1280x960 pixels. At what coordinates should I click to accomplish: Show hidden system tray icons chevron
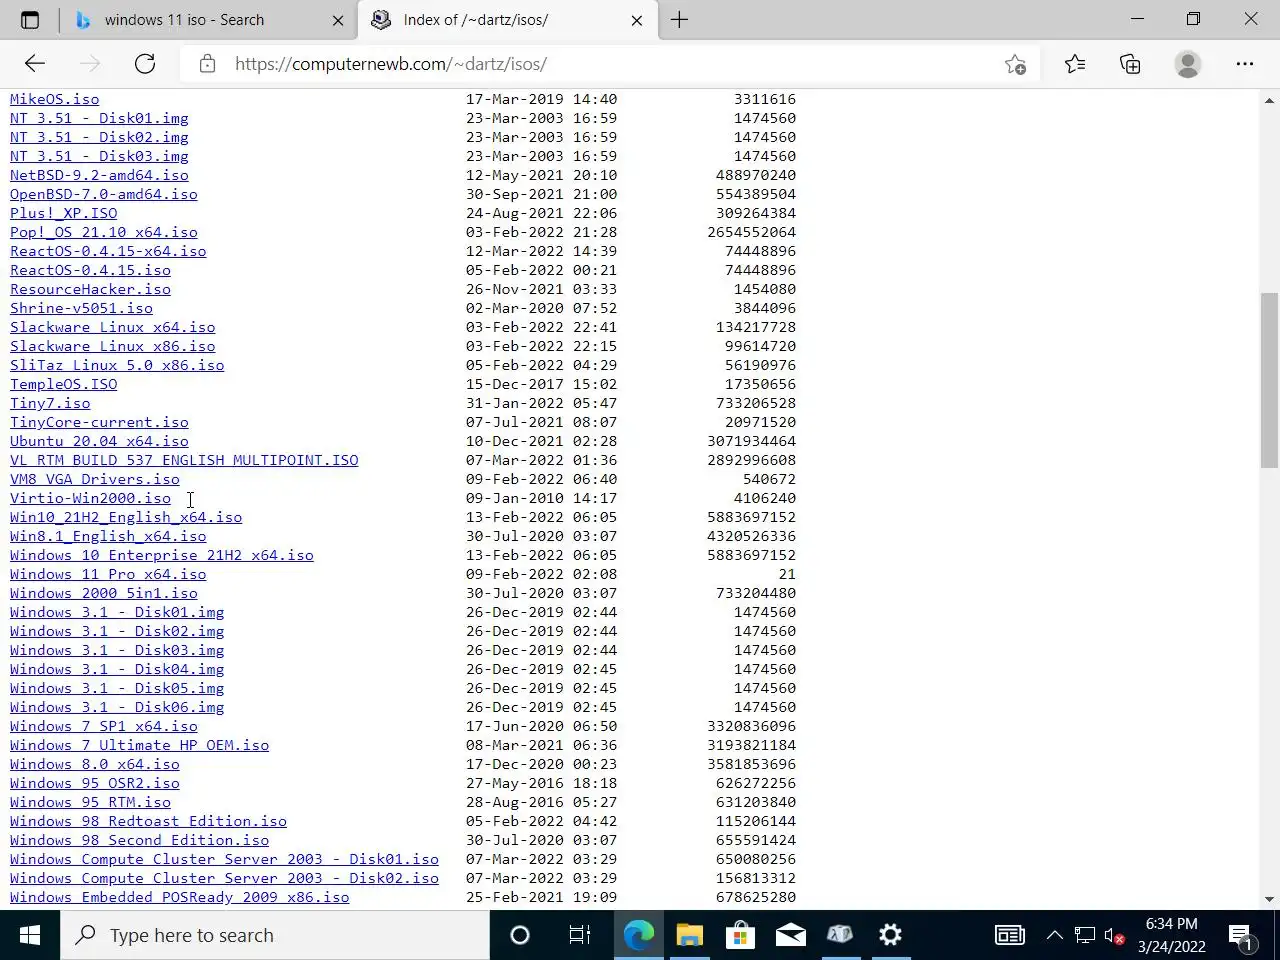(x=1055, y=936)
